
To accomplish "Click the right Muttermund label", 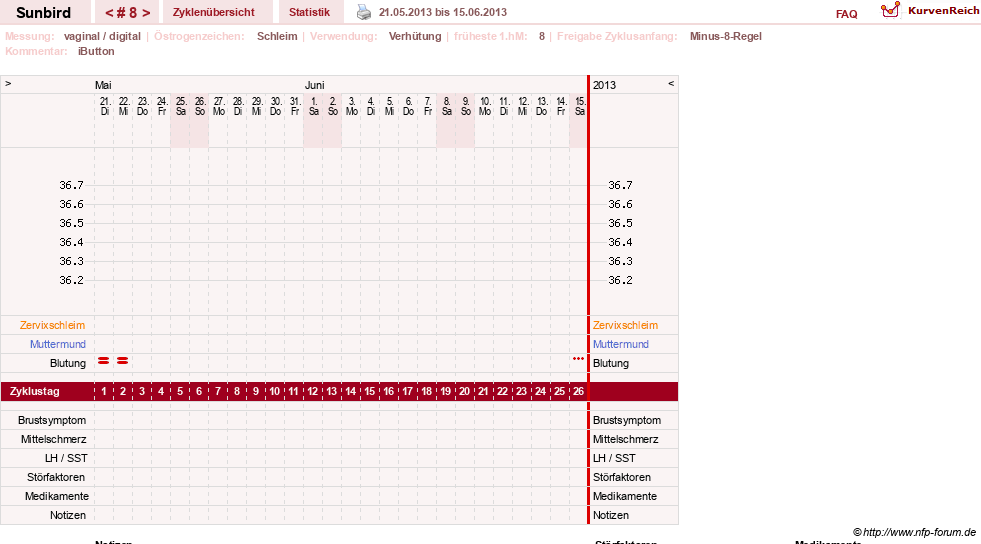I will click(621, 344).
